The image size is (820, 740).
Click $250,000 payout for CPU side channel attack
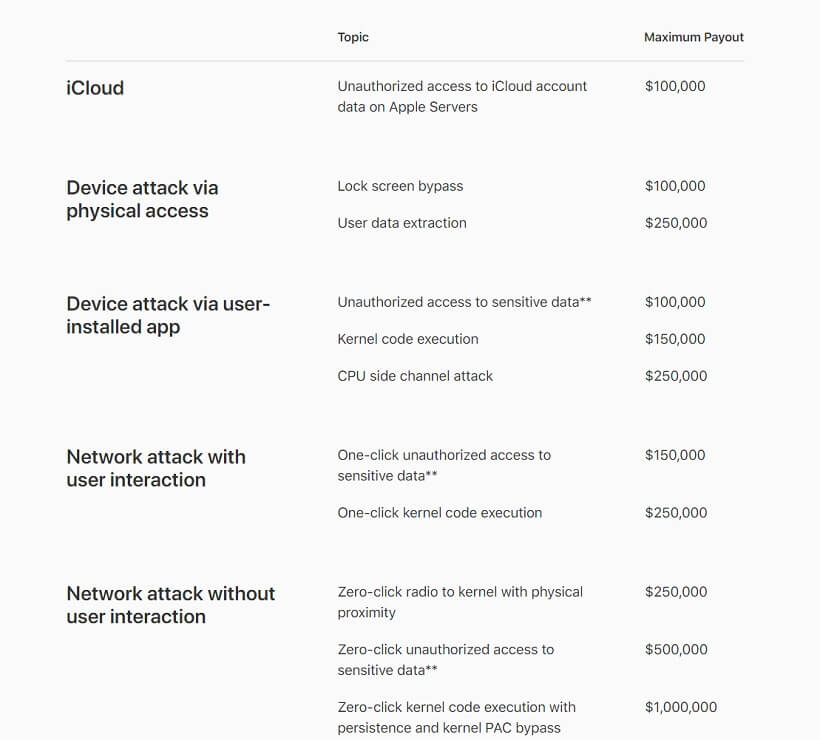675,376
